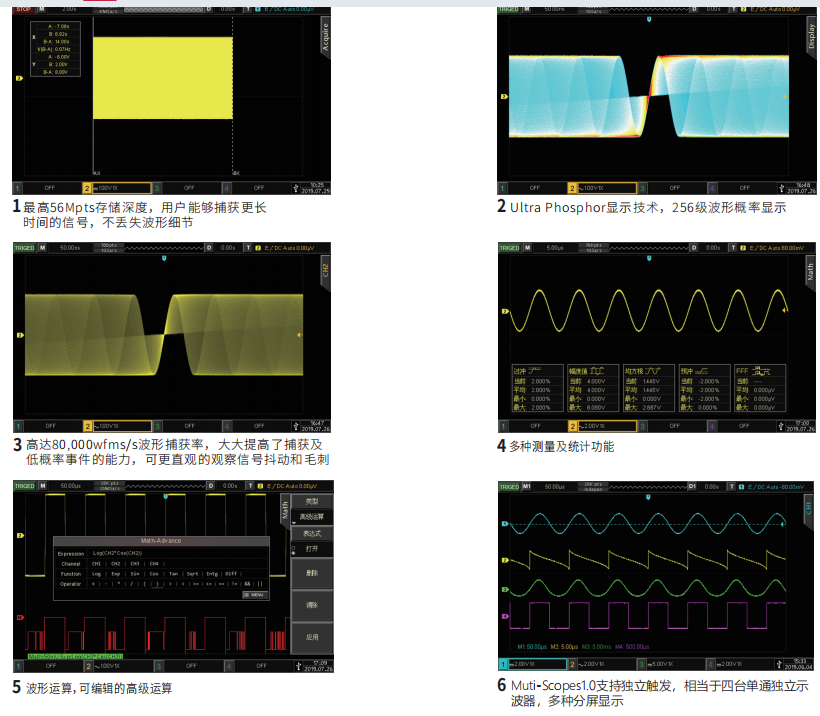Viewport: 820px width, 716px height.
Task: Open Math side tab on measurement statistics screen
Action: 810,272
